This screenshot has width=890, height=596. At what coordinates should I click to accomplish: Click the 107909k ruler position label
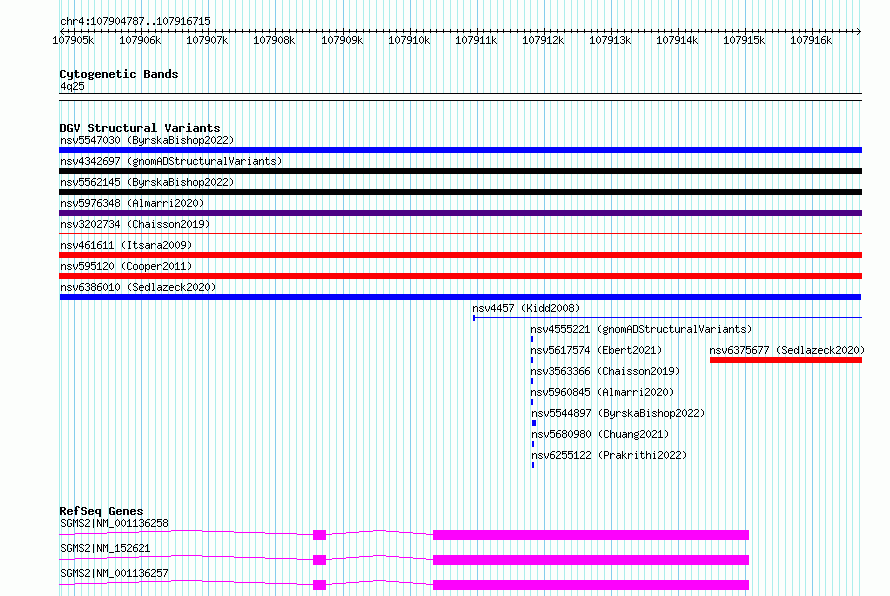click(x=342, y=40)
